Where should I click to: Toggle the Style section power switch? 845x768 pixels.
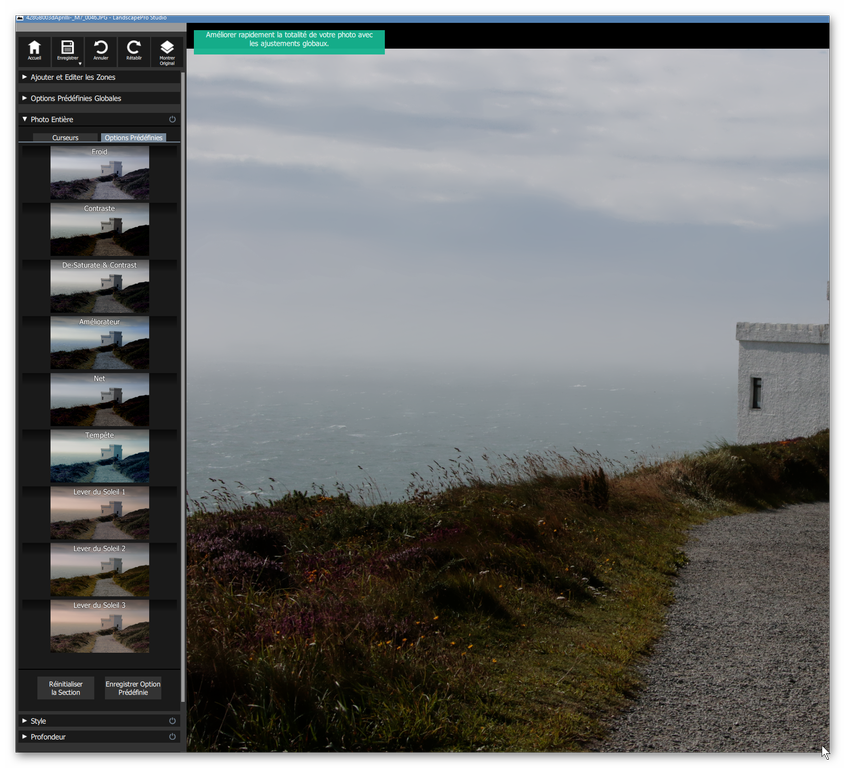coord(171,720)
